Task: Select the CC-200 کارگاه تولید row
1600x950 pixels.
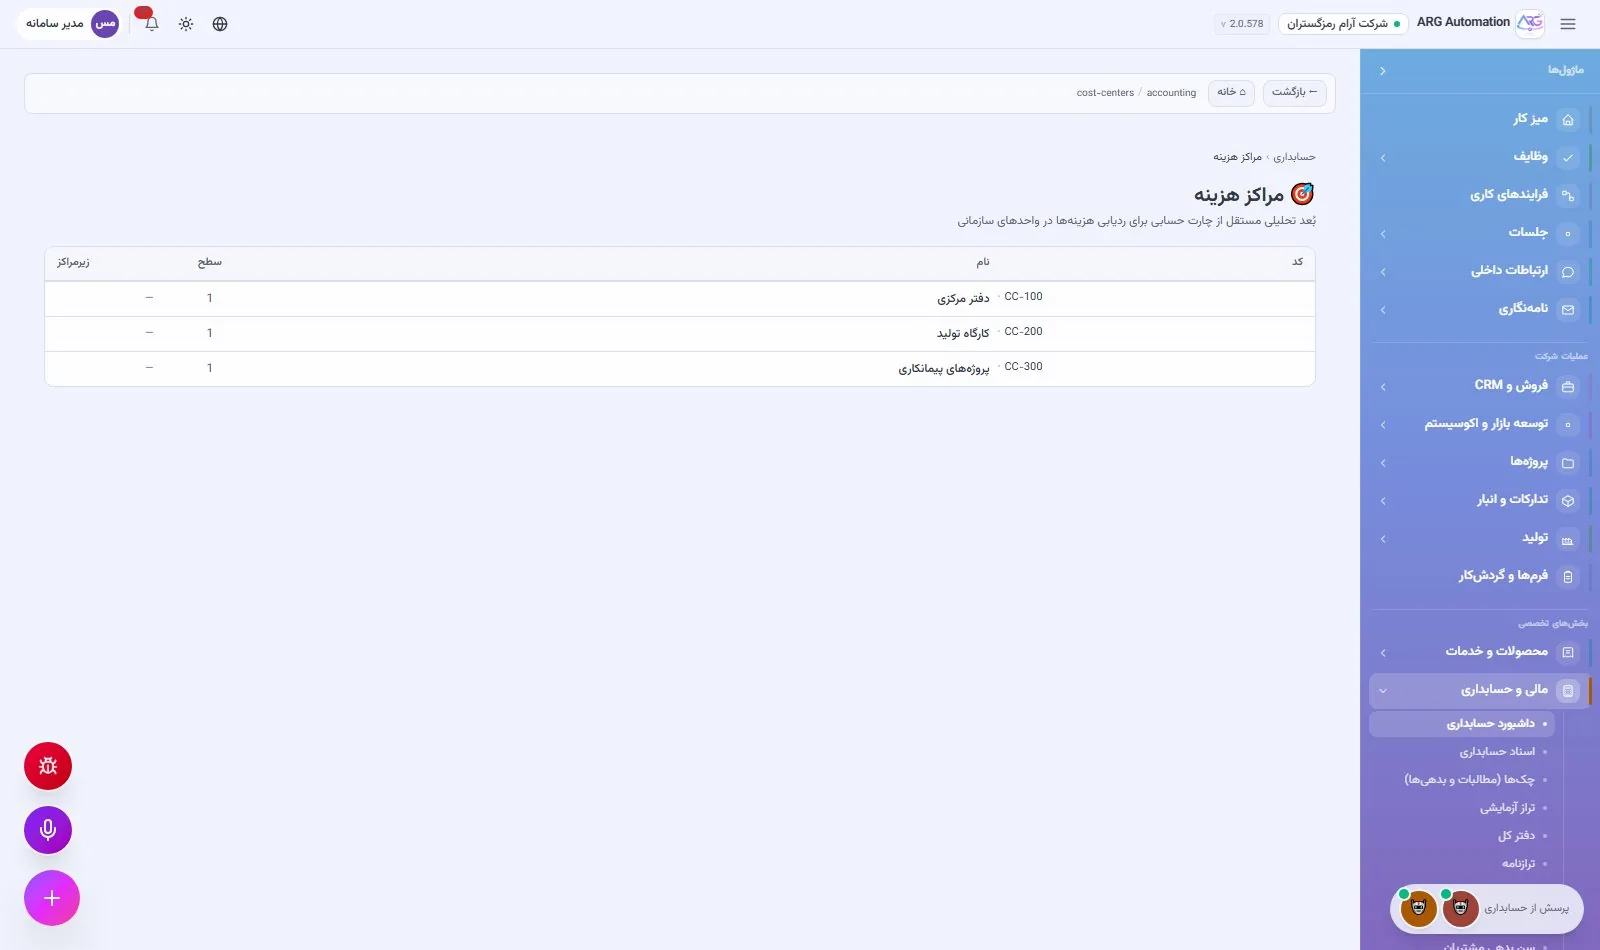Action: point(680,333)
